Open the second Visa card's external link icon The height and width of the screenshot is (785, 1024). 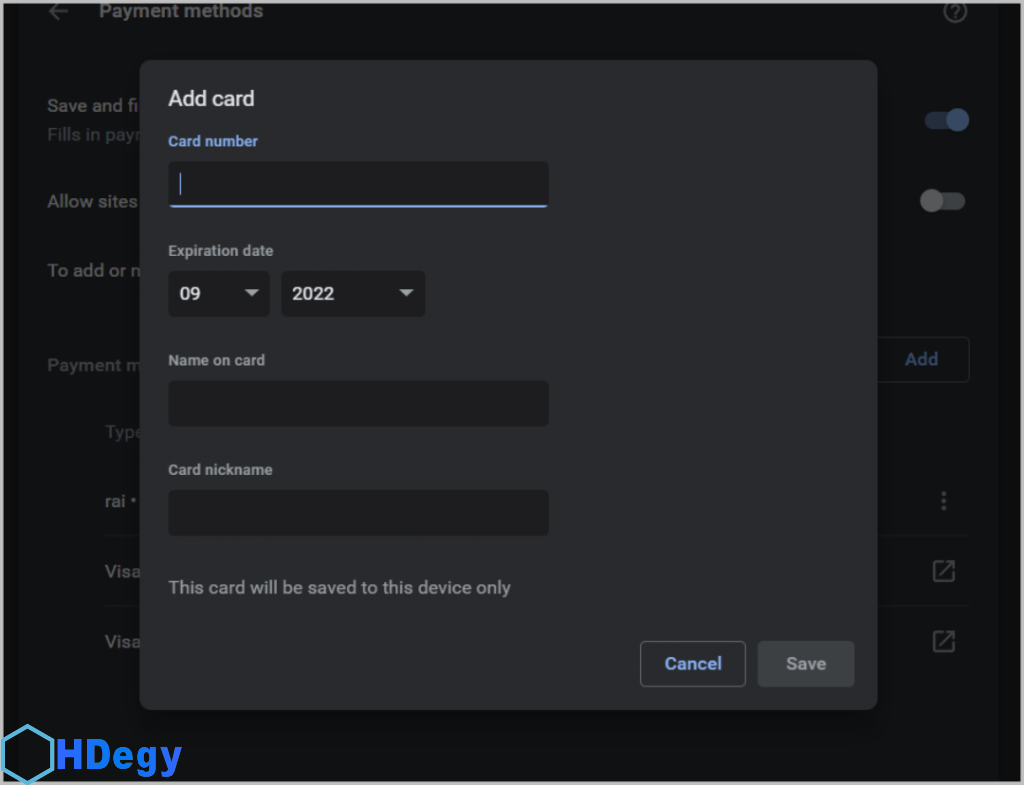coord(943,641)
